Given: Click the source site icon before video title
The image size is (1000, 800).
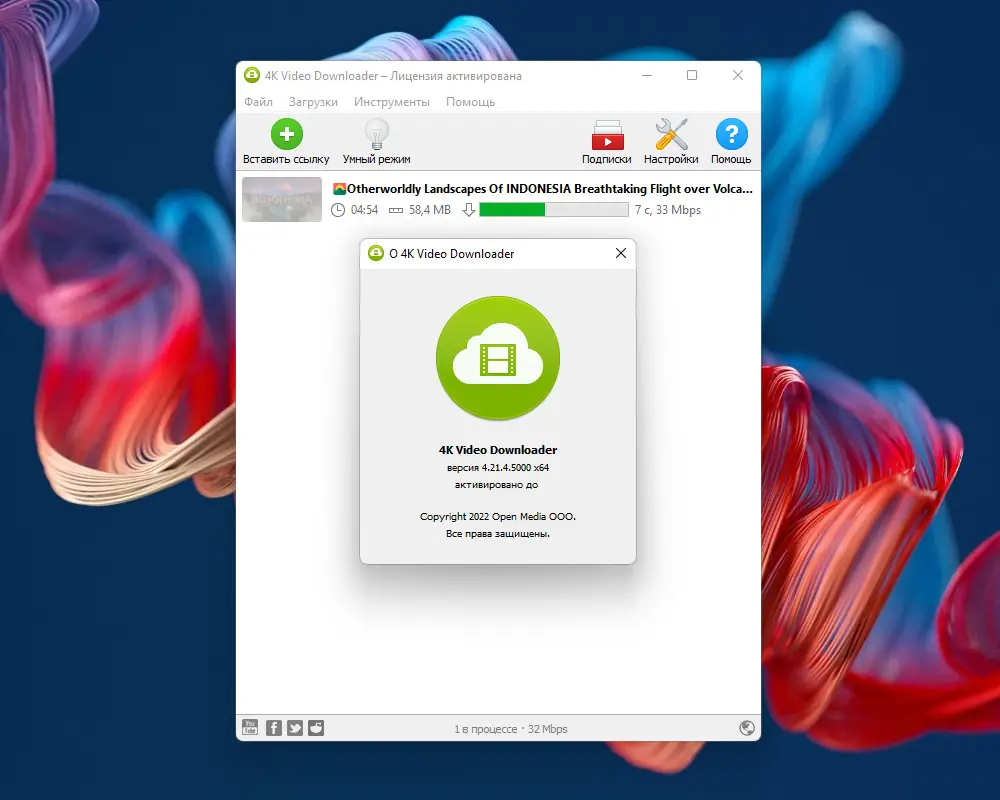Looking at the screenshot, I should (x=339, y=189).
